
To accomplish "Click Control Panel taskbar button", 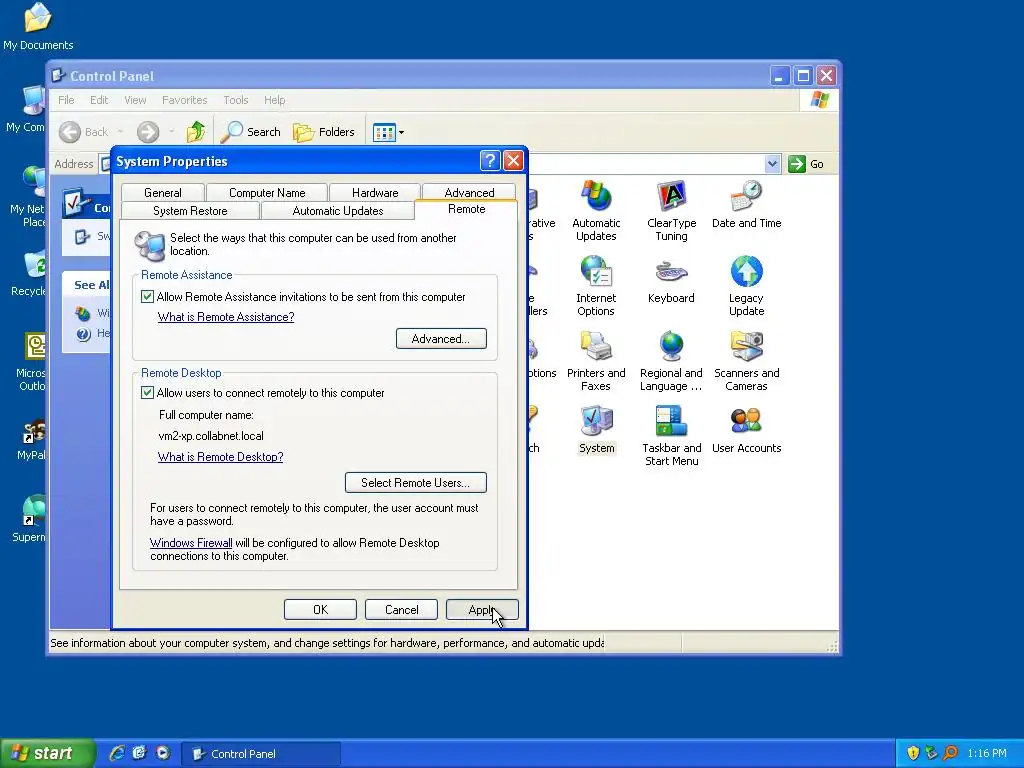I will [x=260, y=753].
